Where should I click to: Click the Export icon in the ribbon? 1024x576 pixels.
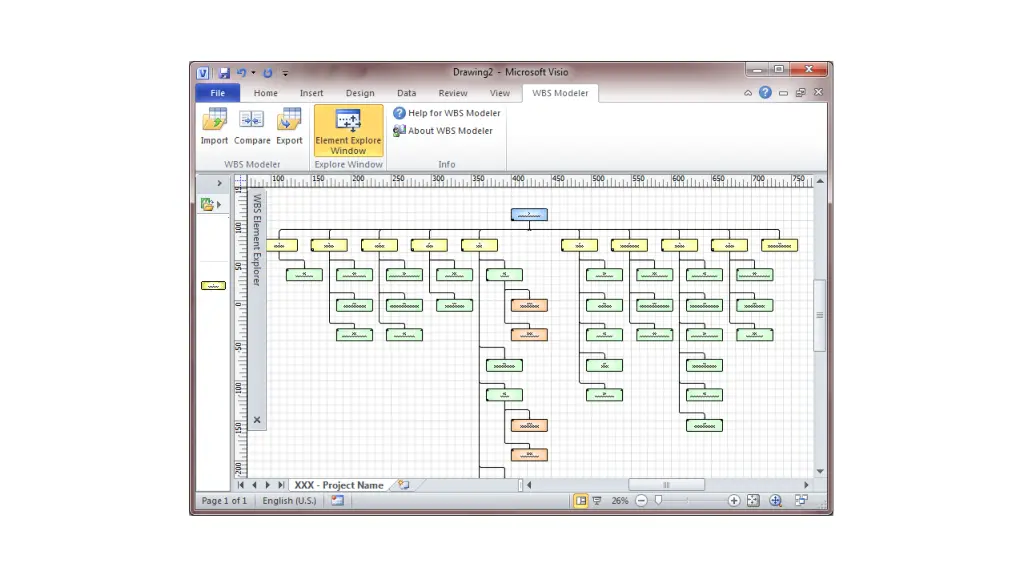pos(289,120)
